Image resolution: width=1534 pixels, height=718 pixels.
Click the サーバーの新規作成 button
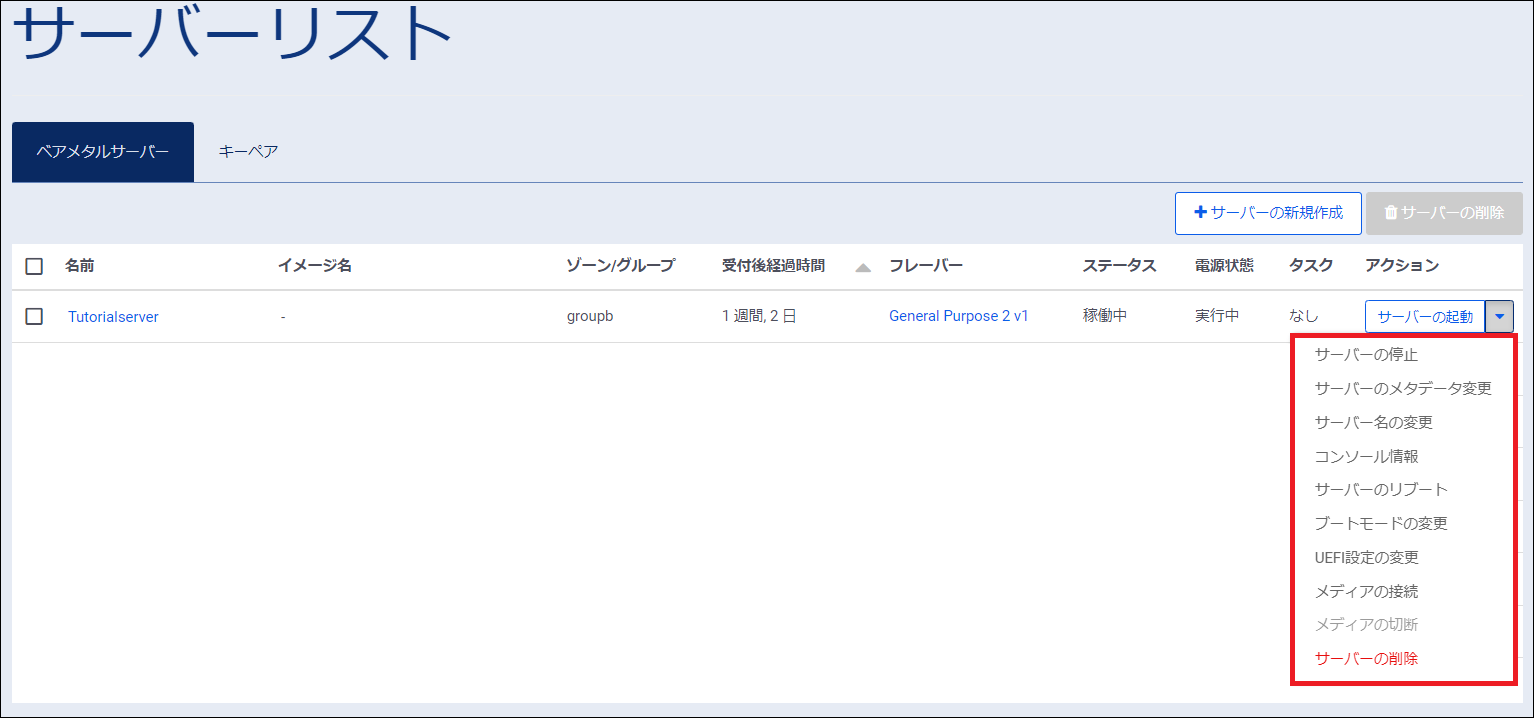coord(1268,213)
